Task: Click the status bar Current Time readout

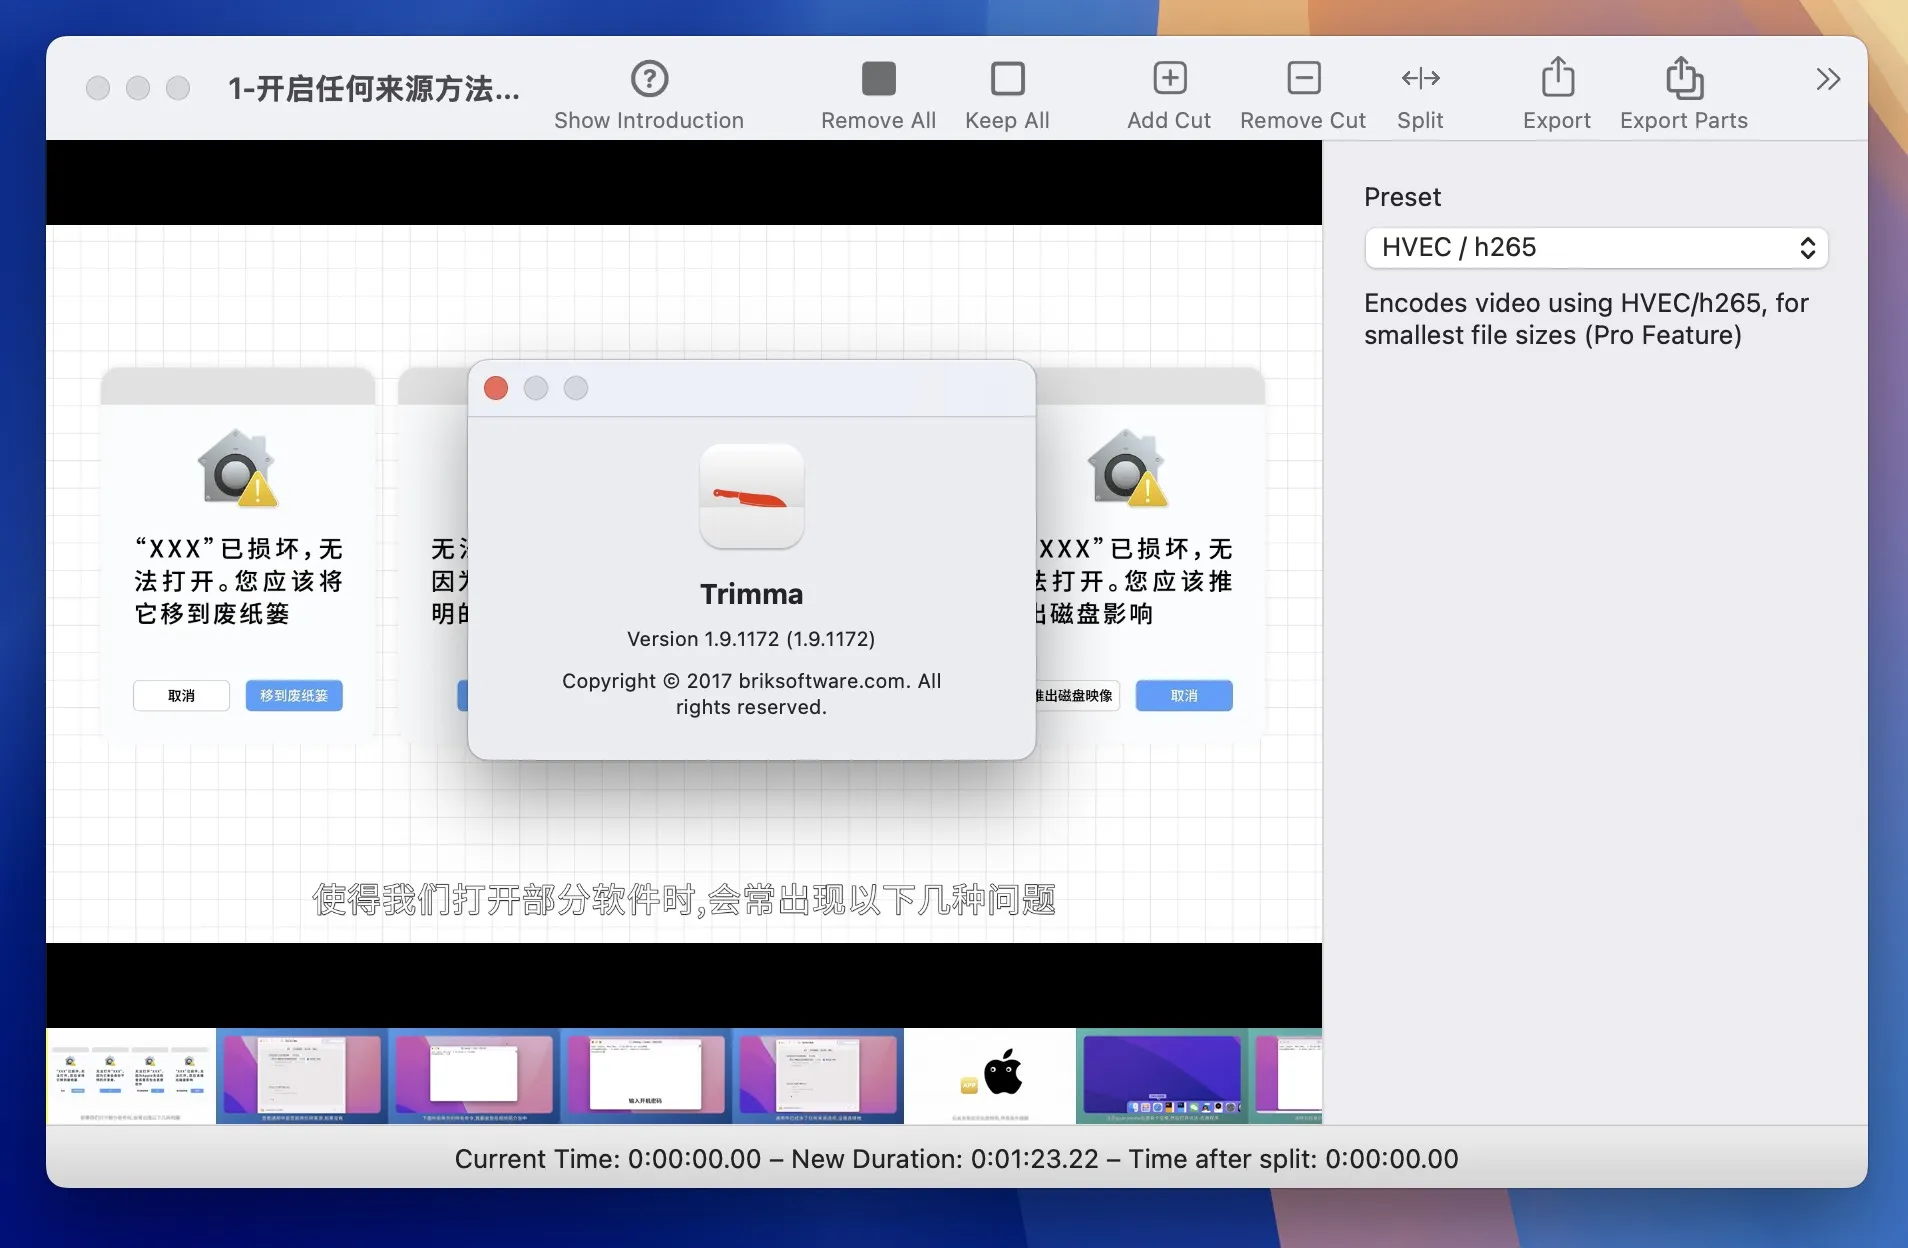Action: [607, 1159]
